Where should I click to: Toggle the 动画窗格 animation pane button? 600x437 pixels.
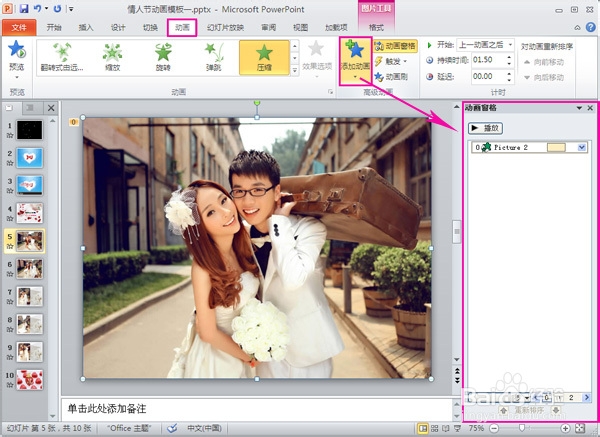[x=396, y=46]
